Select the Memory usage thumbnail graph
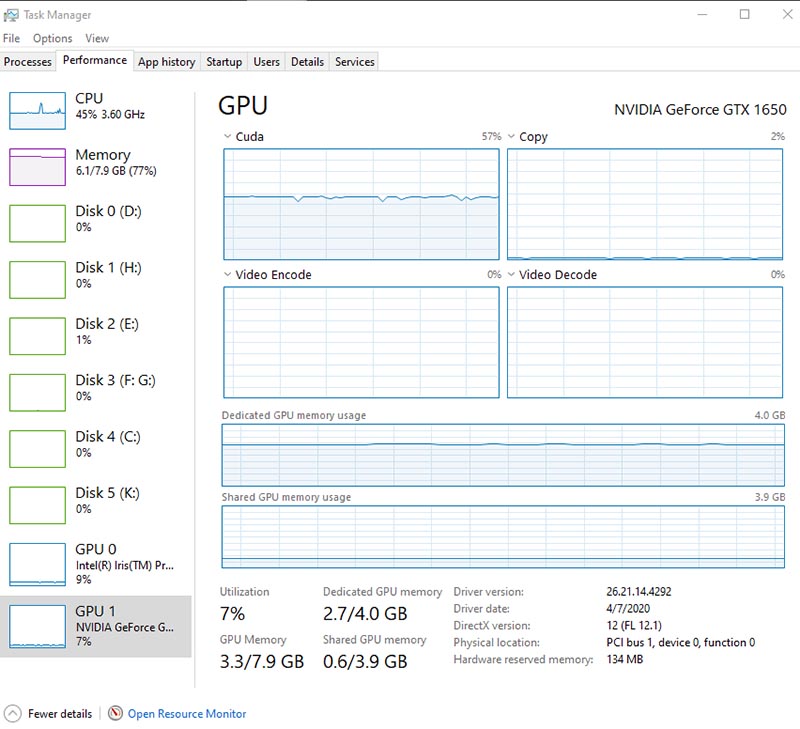 [x=37, y=167]
